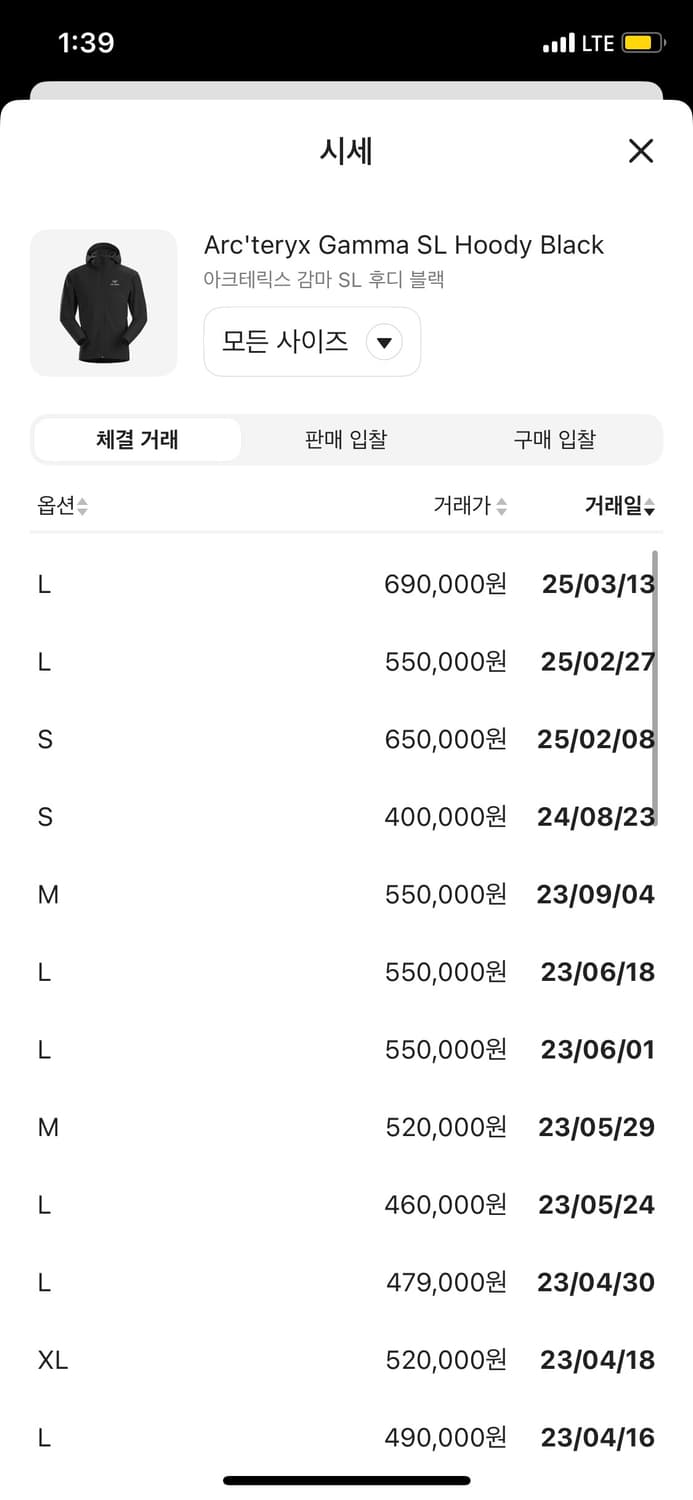Close the 시세 price sheet
This screenshot has width=693, height=1500.
click(x=640, y=151)
